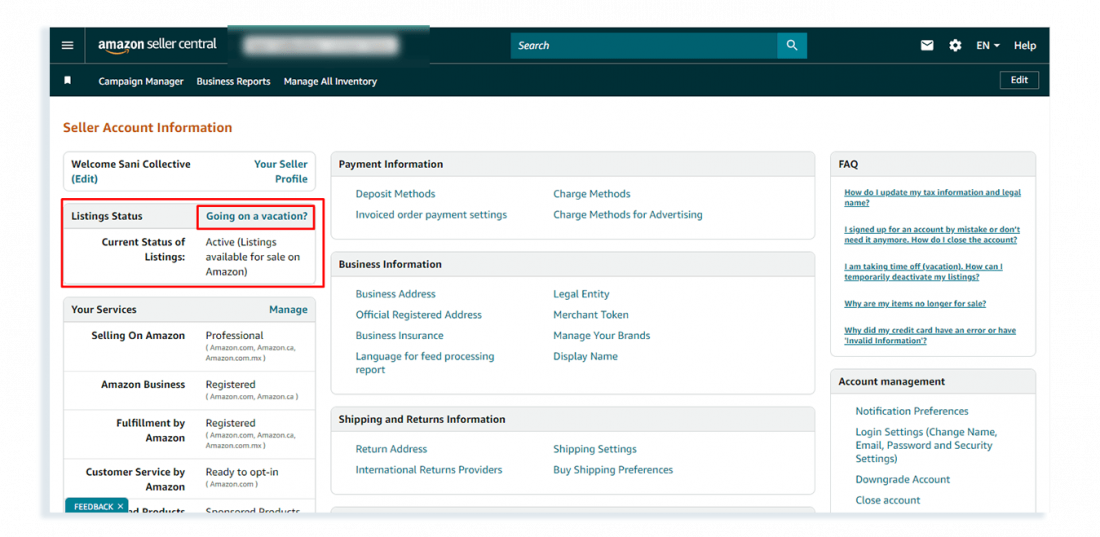Open Legal Entity
Image resolution: width=1100 pixels, height=537 pixels.
581,294
